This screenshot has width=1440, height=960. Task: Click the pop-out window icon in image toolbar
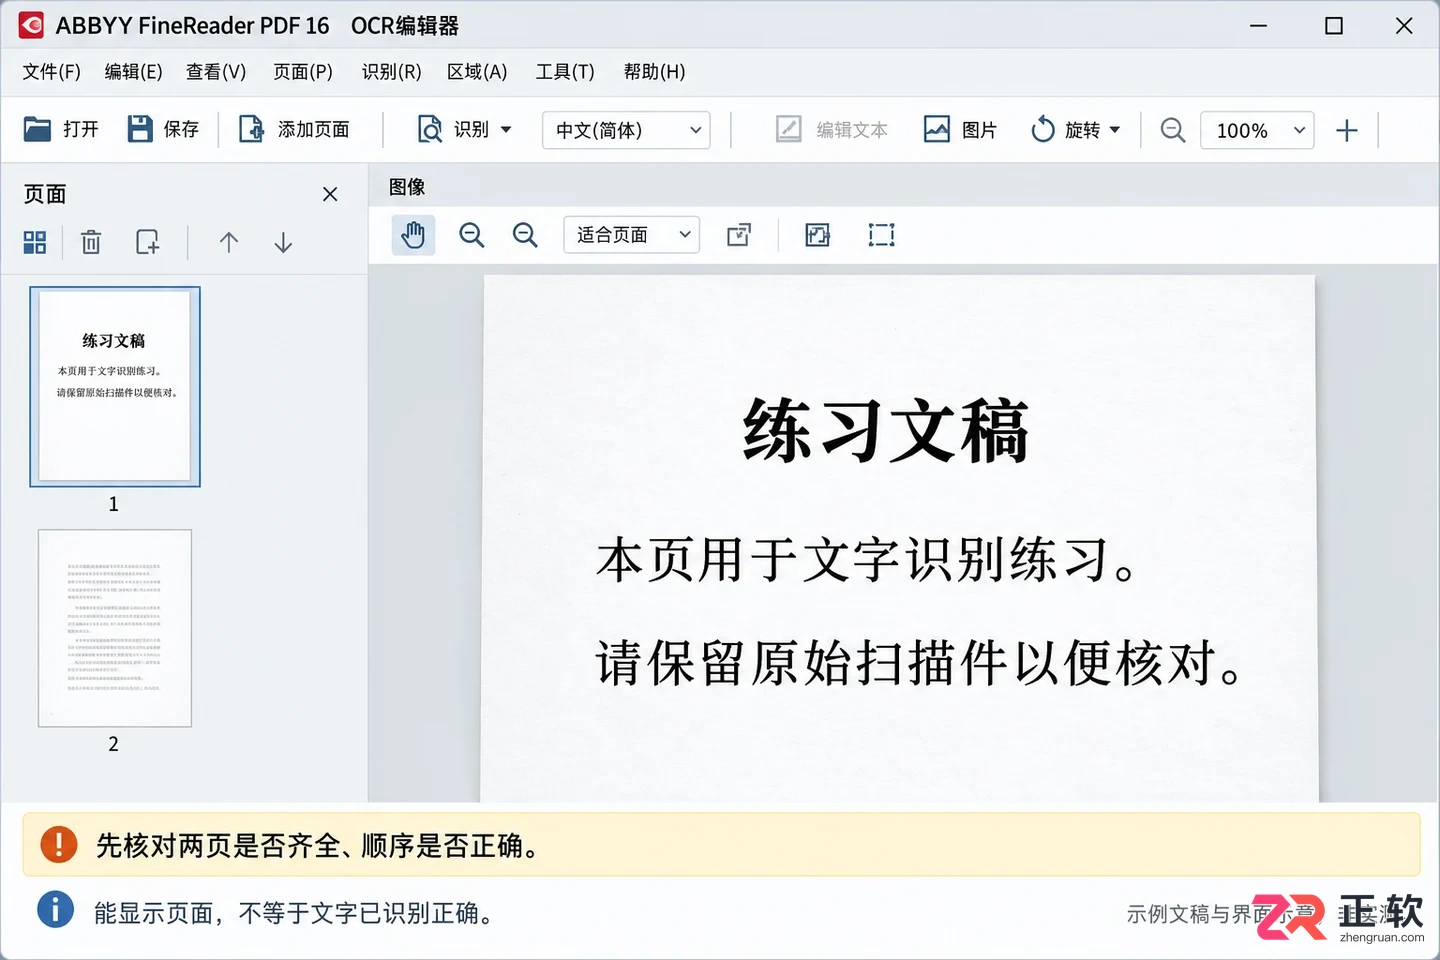(739, 235)
